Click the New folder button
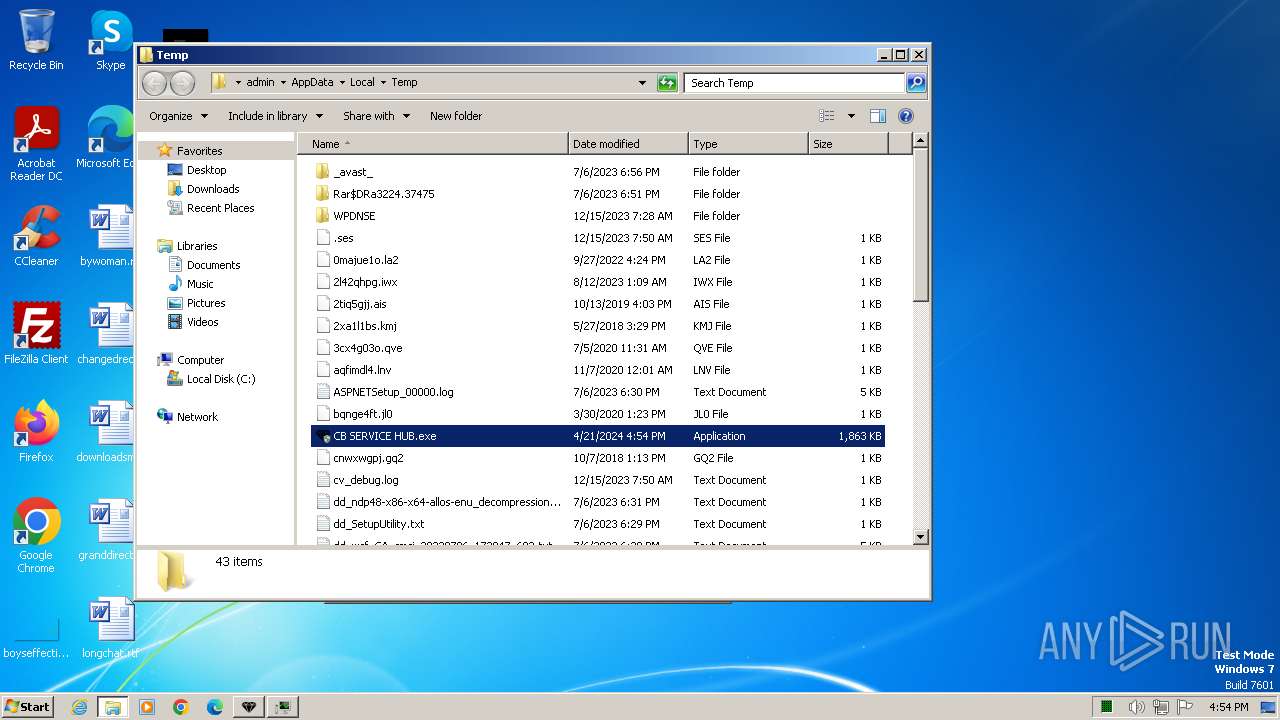Image resolution: width=1280 pixels, height=720 pixels. (x=456, y=116)
